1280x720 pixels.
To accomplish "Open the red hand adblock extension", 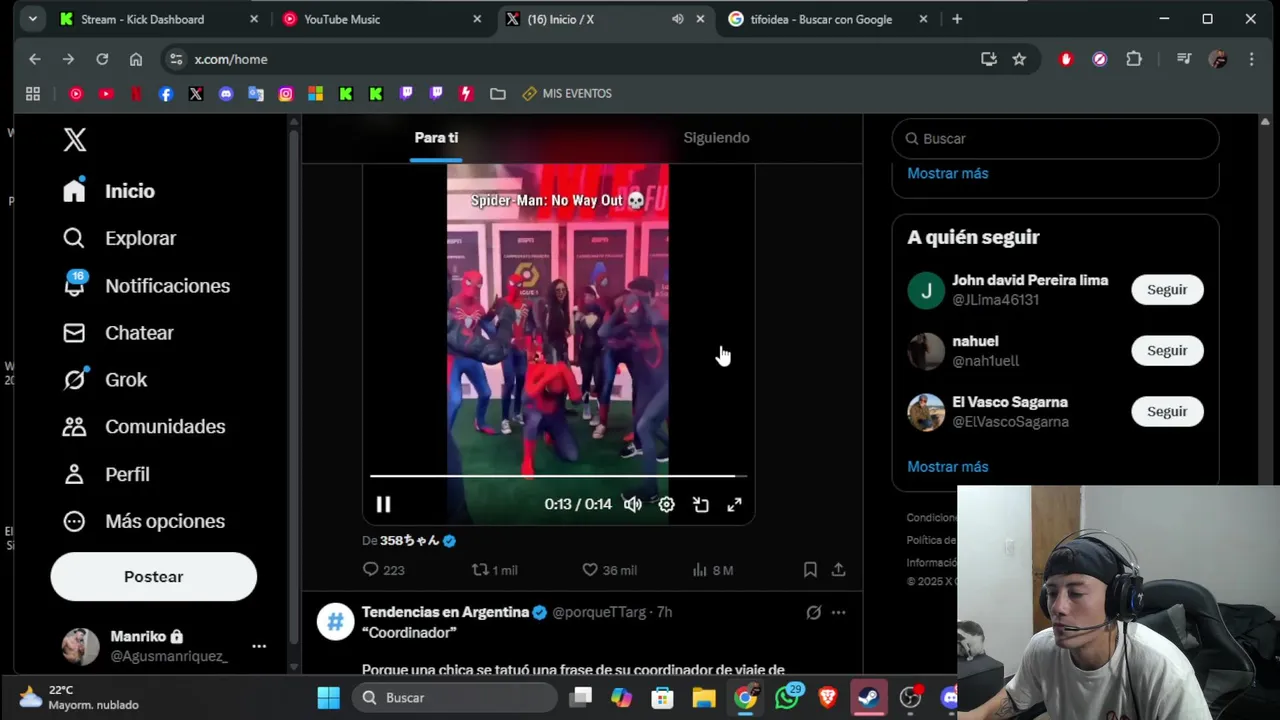I will tap(1066, 59).
